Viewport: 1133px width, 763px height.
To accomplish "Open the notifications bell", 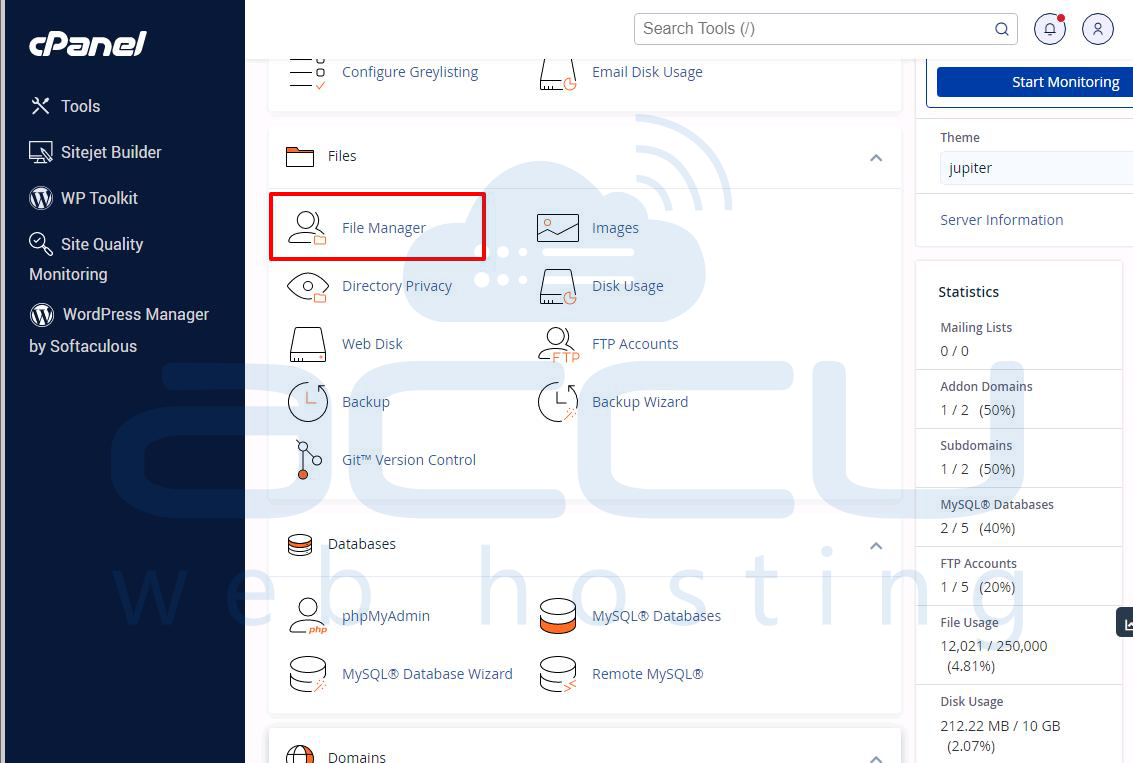I will [x=1050, y=29].
